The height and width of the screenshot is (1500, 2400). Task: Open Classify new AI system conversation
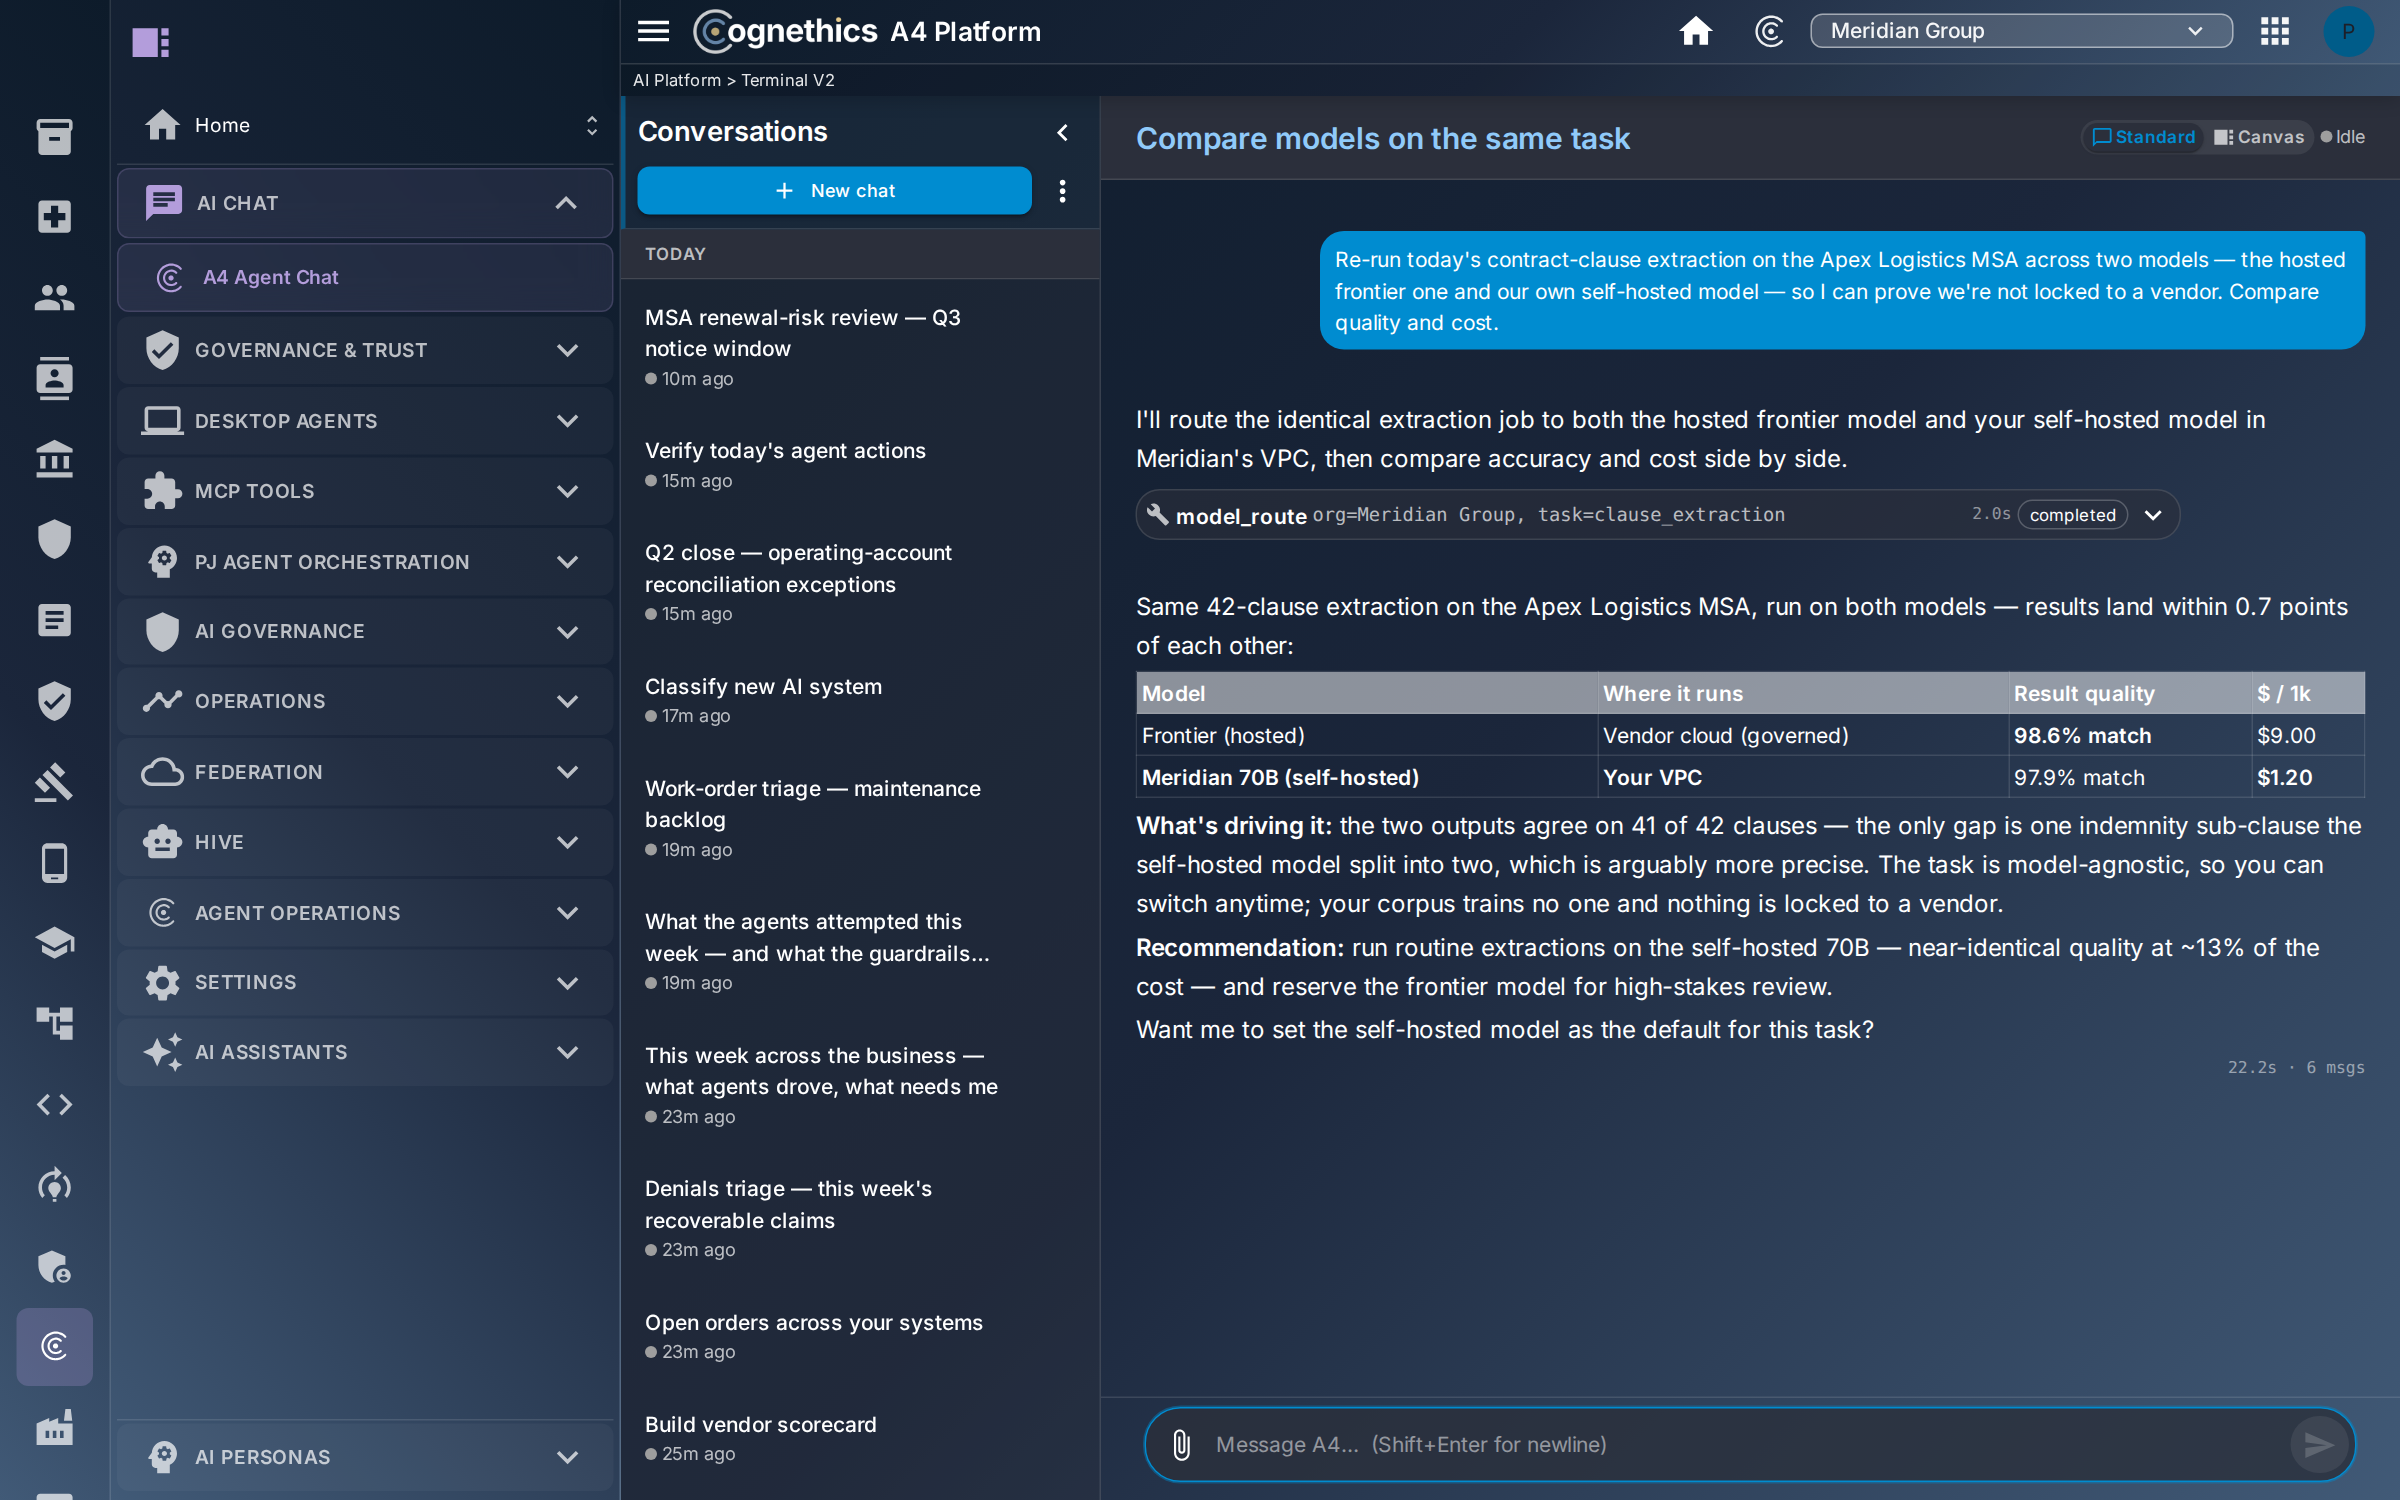click(860, 700)
